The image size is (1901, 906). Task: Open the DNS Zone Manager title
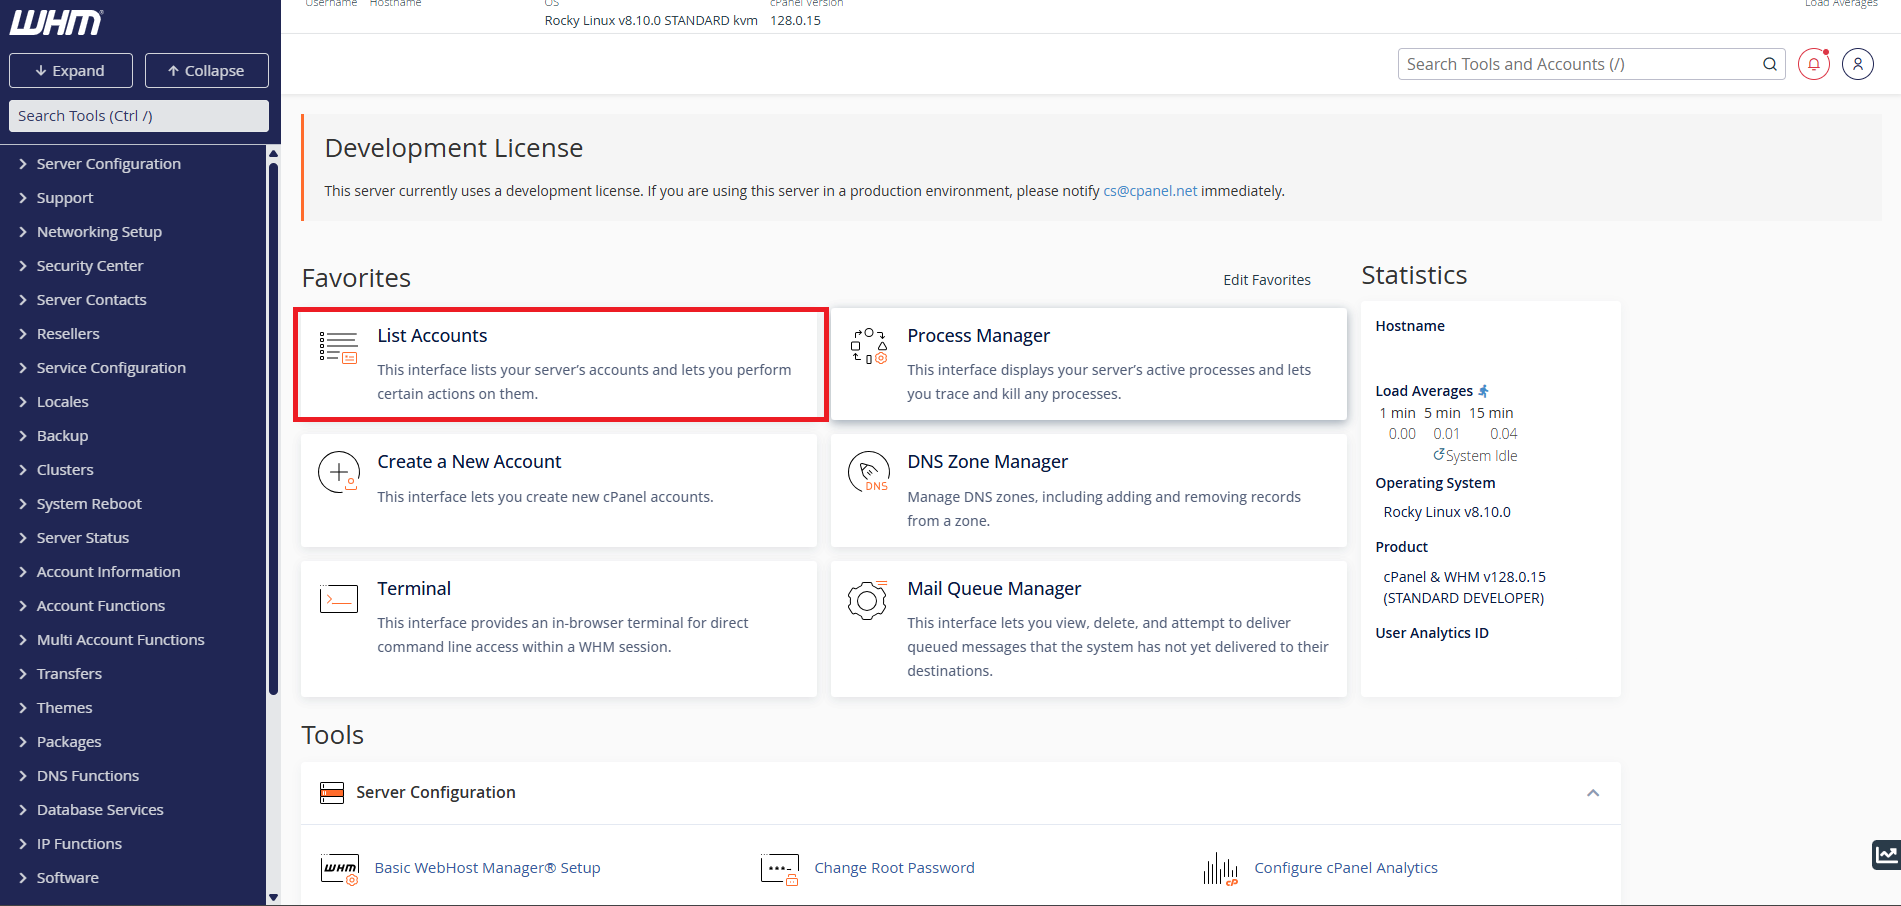point(987,462)
